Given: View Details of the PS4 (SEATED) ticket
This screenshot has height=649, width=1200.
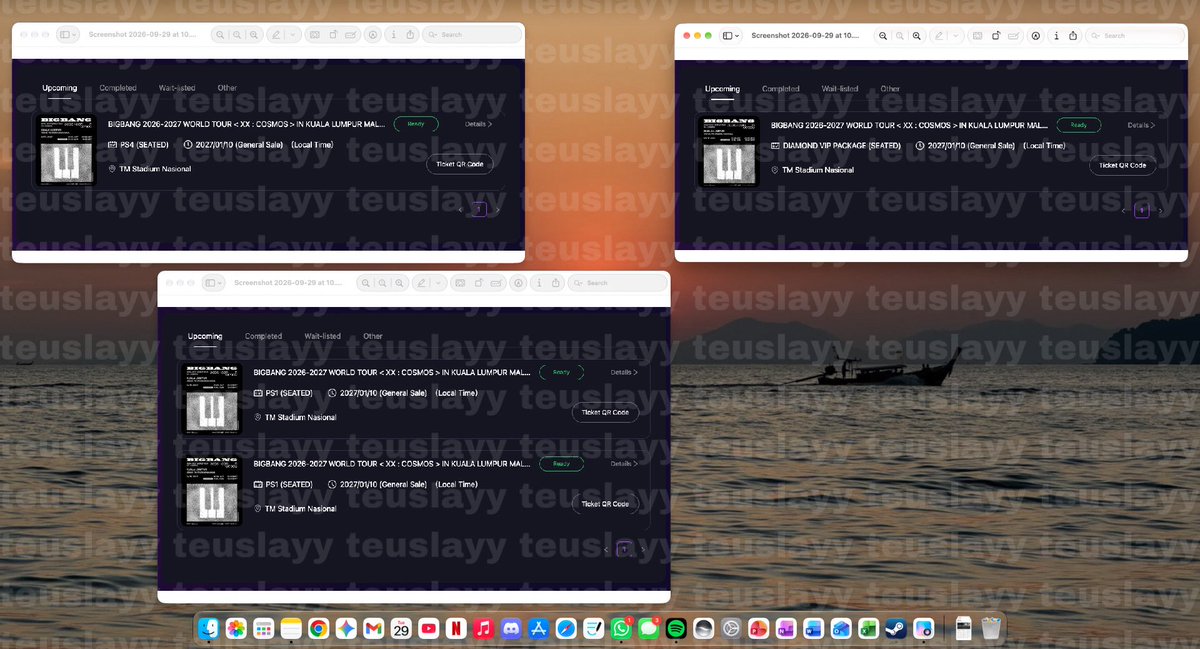Looking at the screenshot, I should (x=479, y=124).
